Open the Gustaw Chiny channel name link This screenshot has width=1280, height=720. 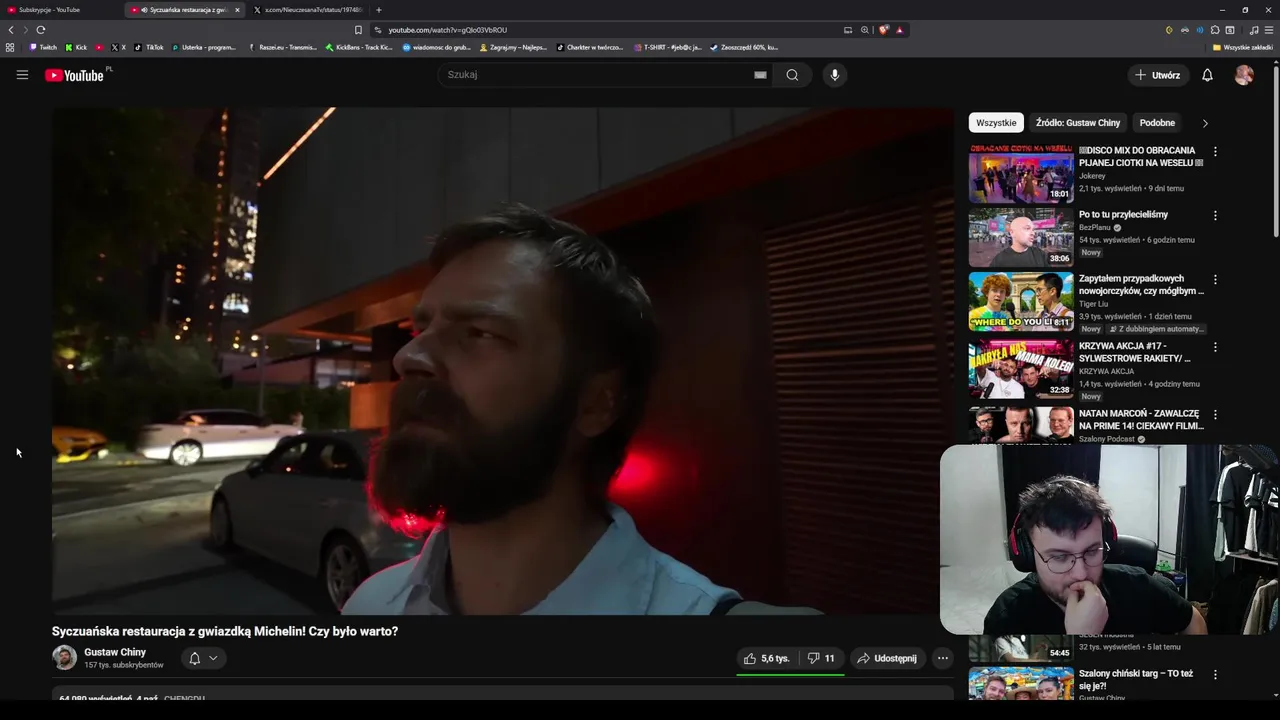[115, 652]
